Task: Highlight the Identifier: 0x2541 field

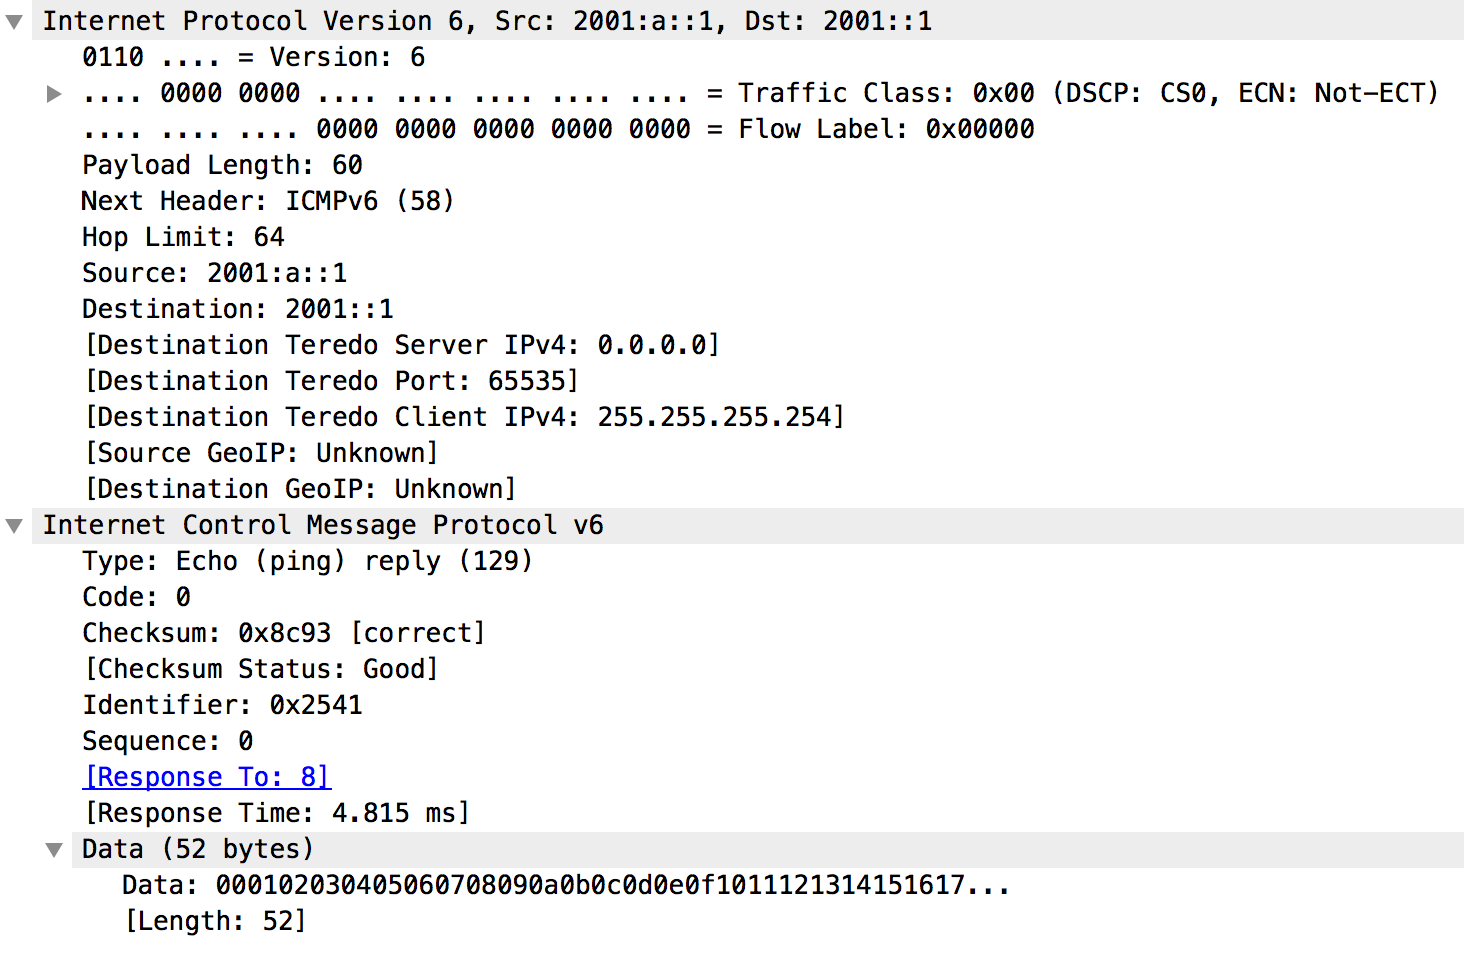Action: [222, 706]
